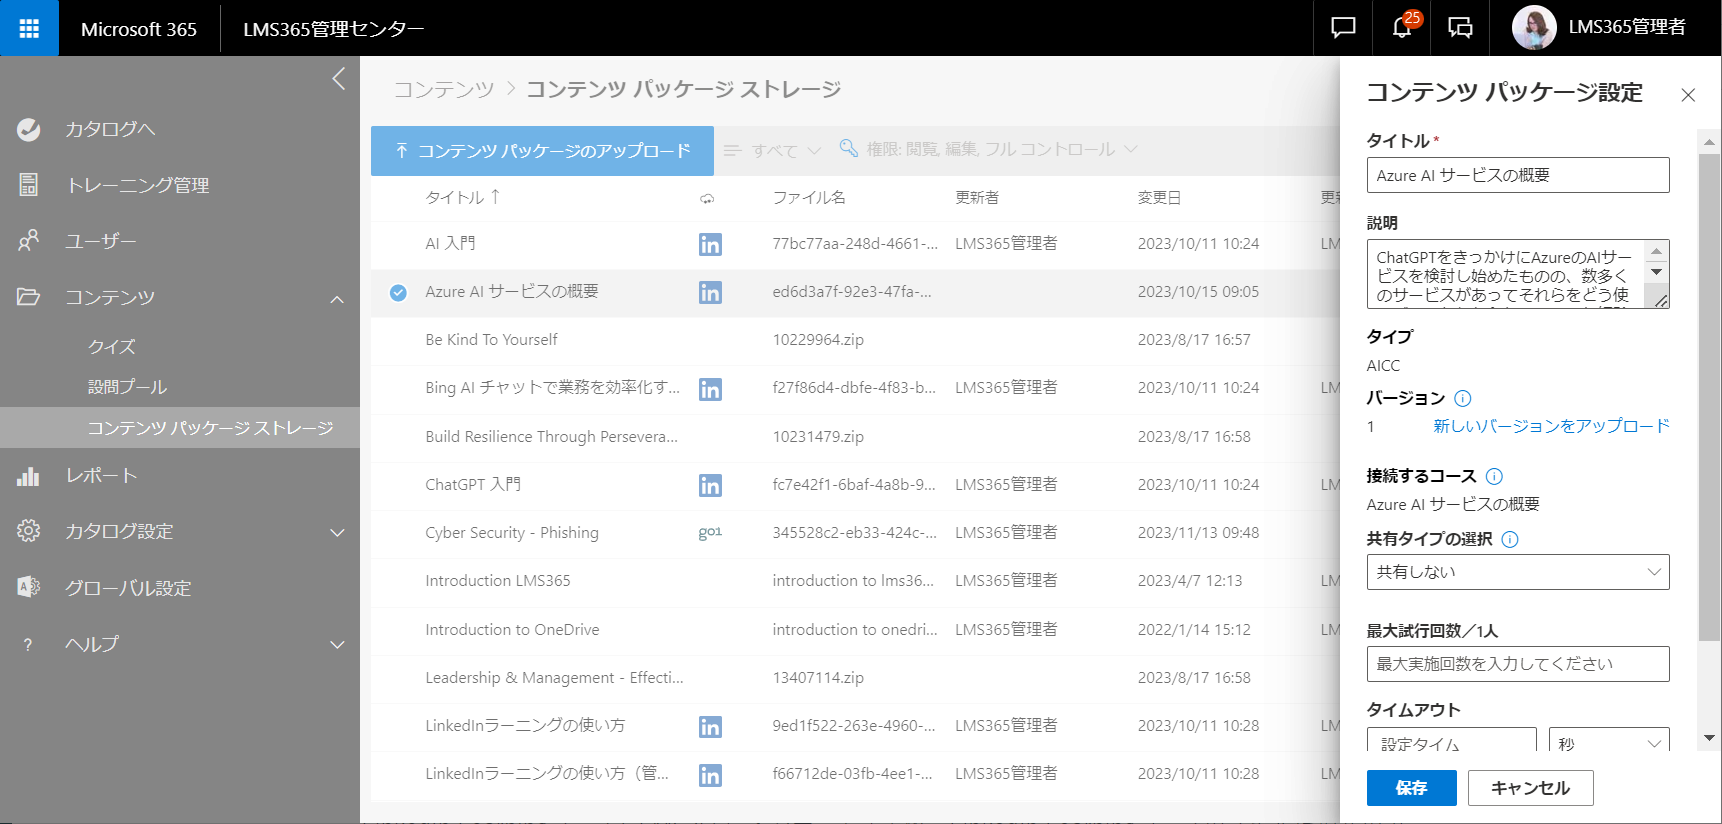Click the キャンセル button
The height and width of the screenshot is (824, 1722).
1530,788
